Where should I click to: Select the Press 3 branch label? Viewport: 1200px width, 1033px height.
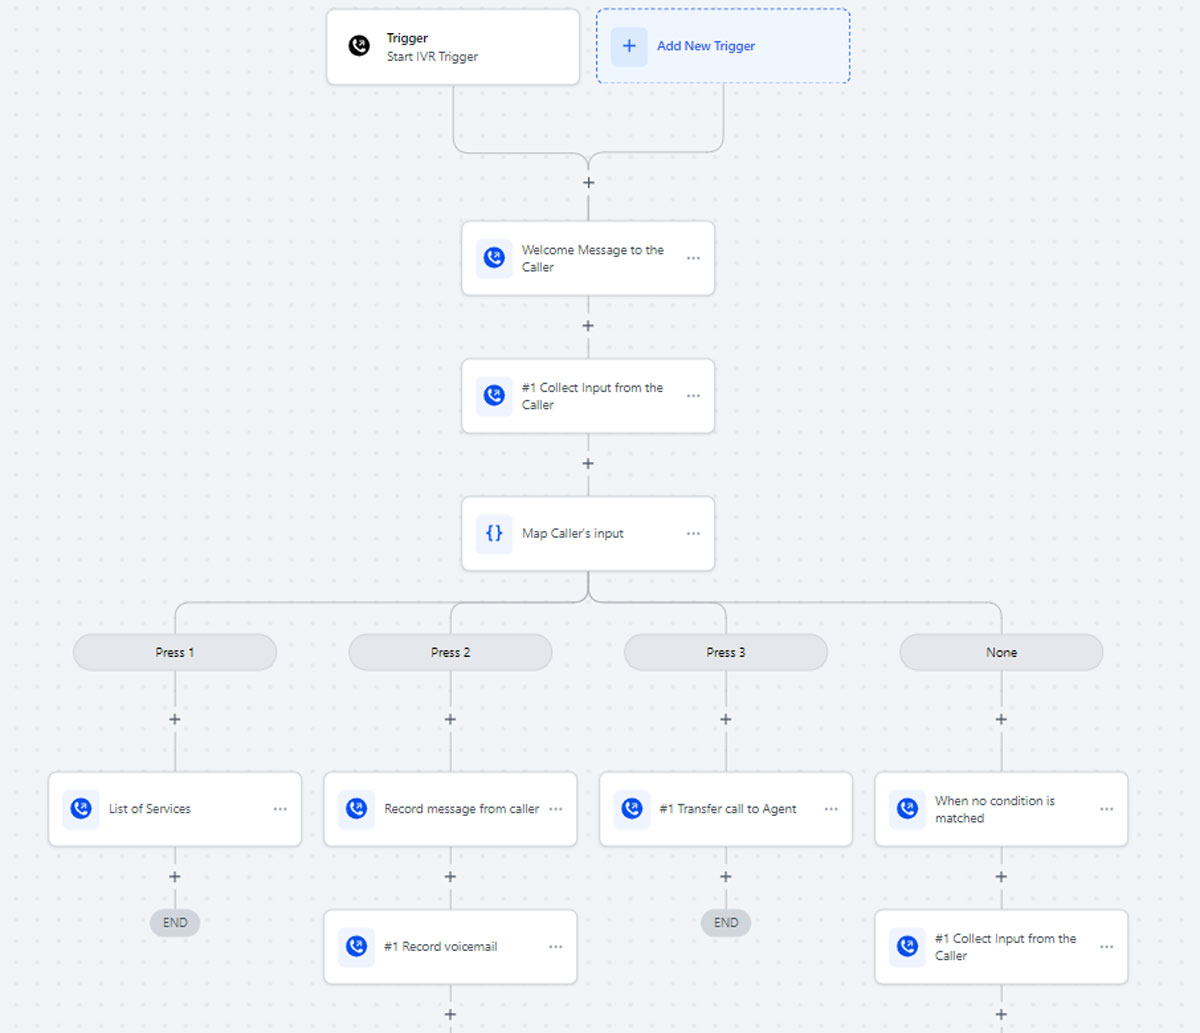click(x=726, y=652)
